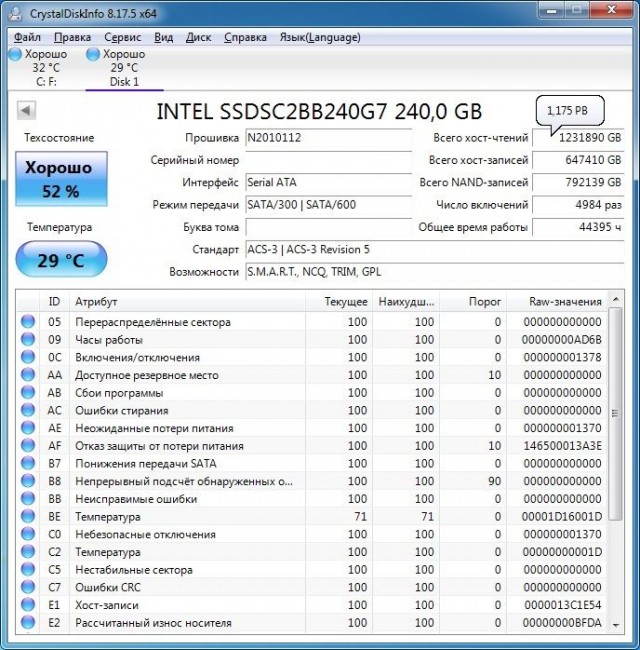640x650 pixels.
Task: Click the status icon for Часы работы row
Action: (x=28, y=340)
